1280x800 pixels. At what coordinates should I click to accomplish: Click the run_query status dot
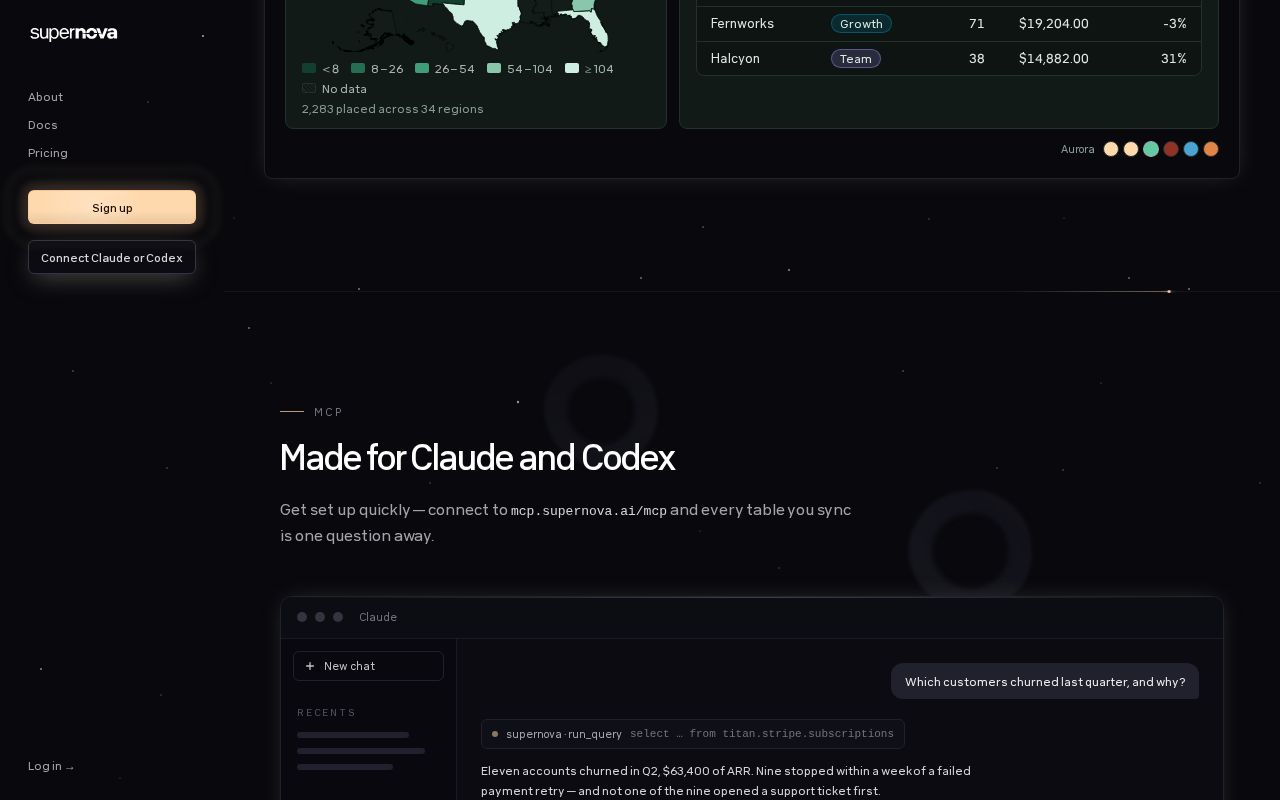coord(495,734)
